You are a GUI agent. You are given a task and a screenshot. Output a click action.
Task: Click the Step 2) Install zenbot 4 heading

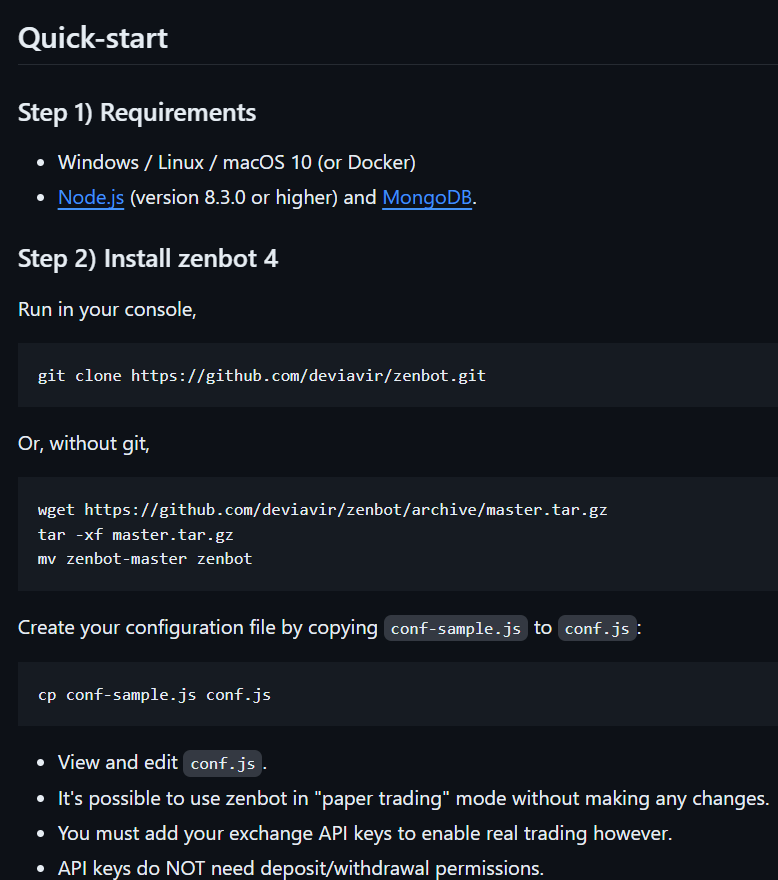click(x=148, y=259)
